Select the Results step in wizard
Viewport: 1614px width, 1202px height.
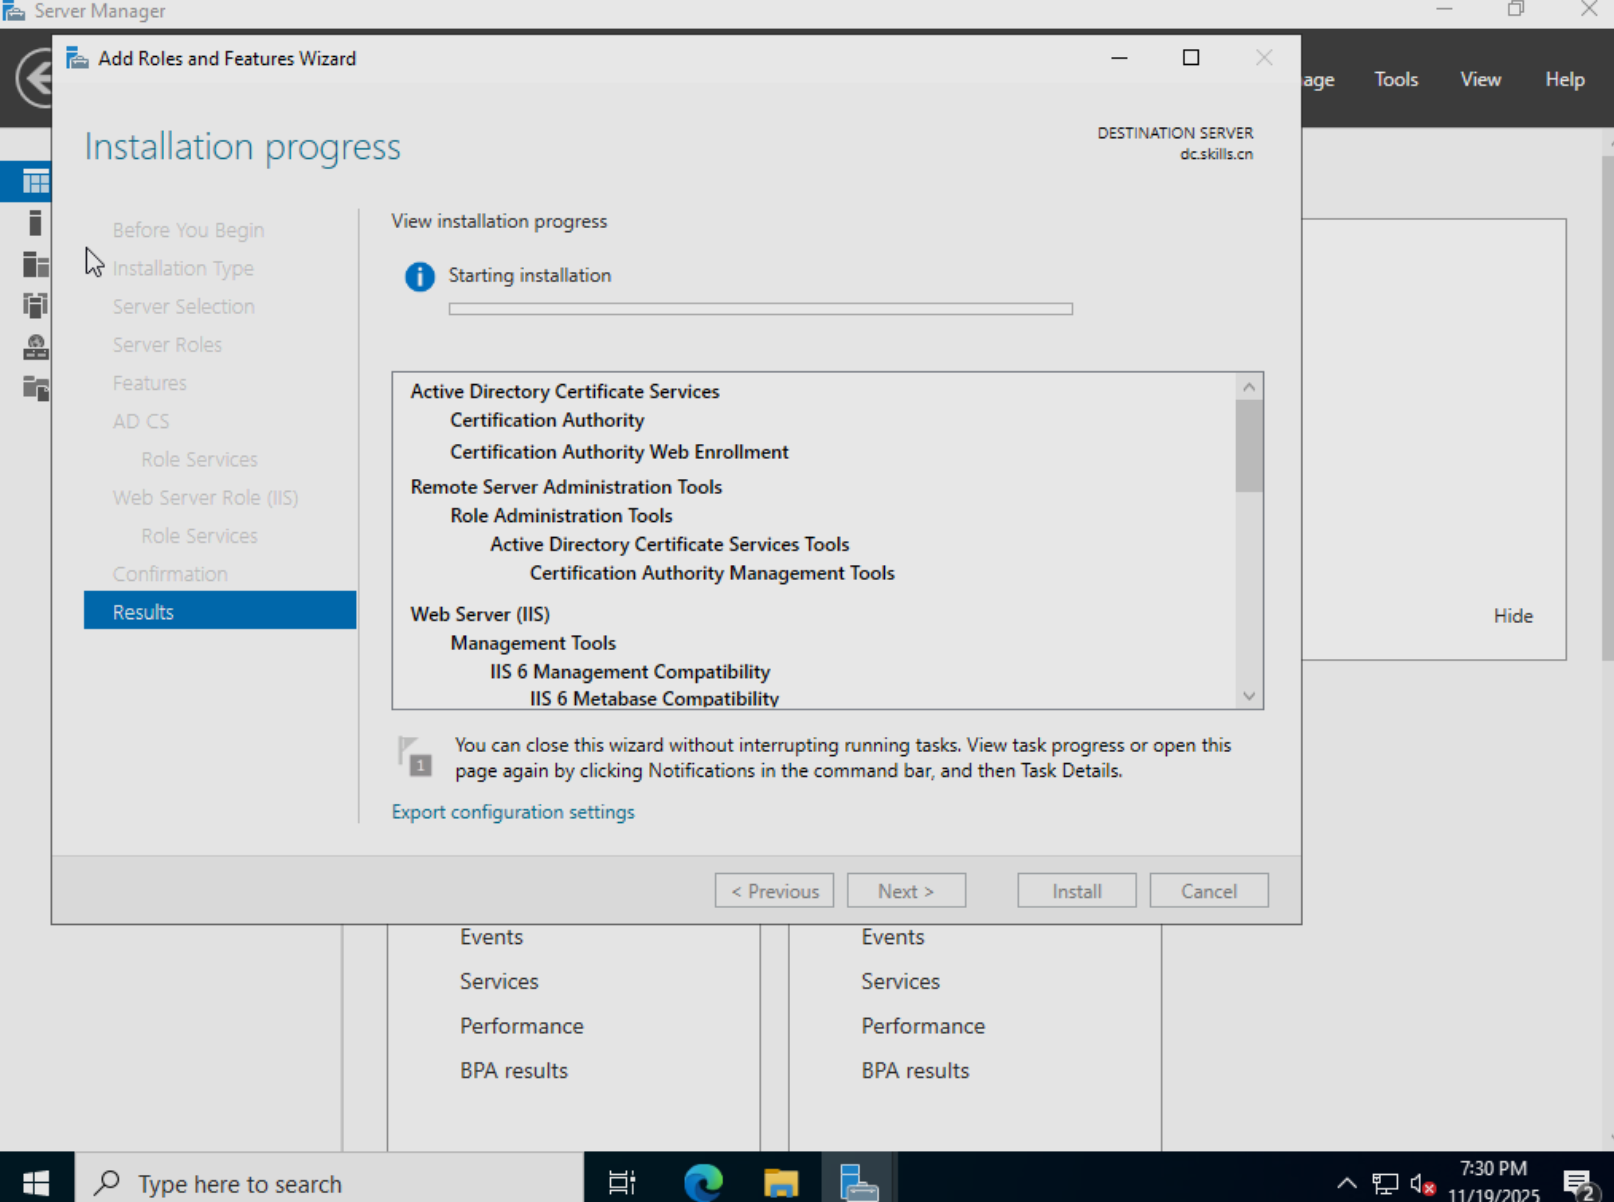click(220, 611)
